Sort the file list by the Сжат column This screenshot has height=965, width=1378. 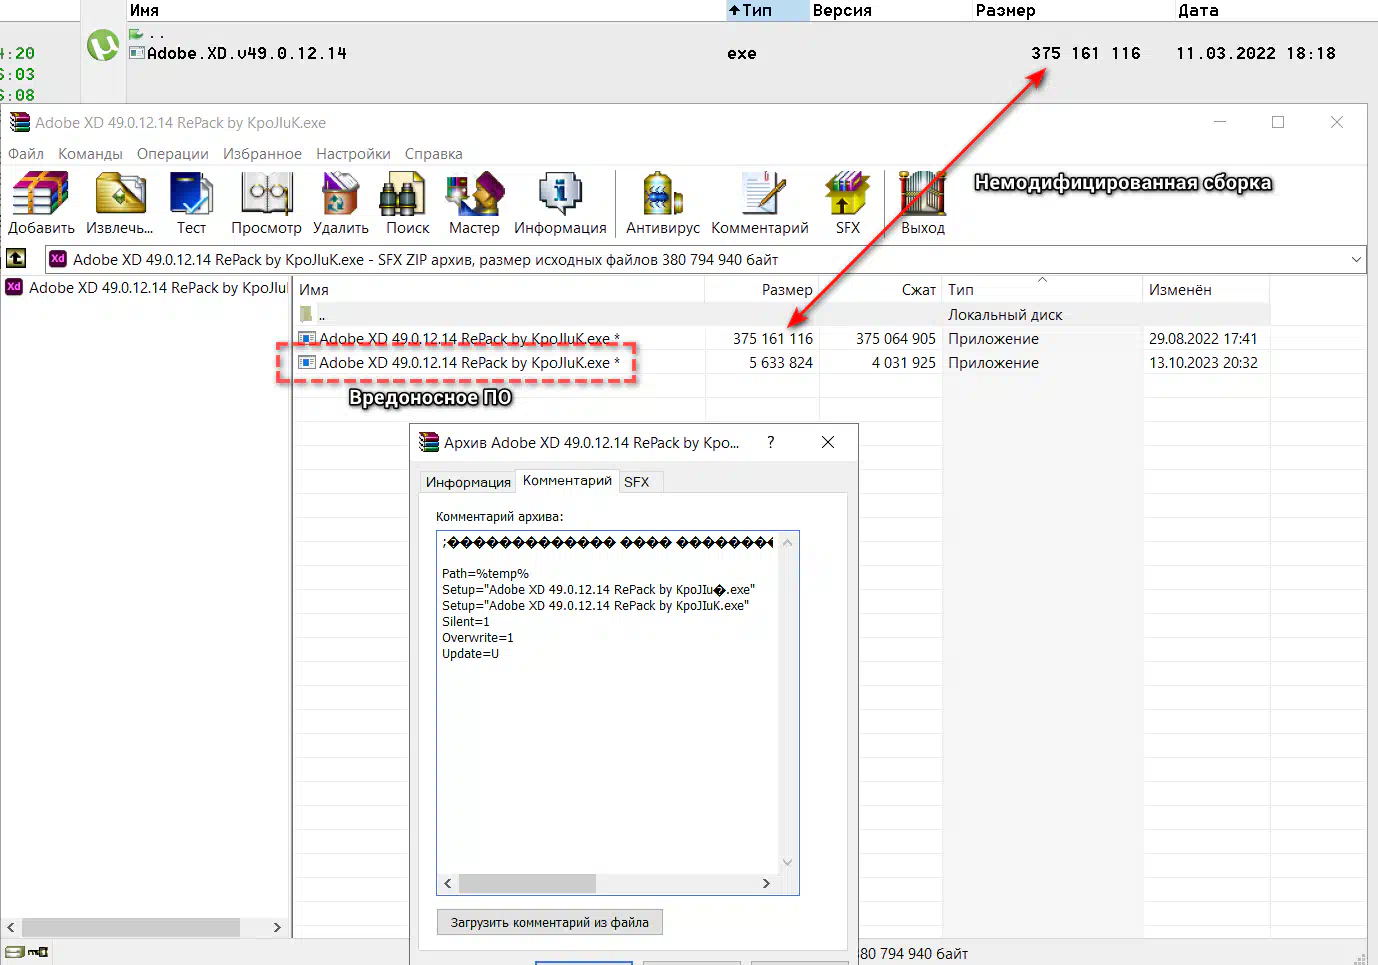click(x=881, y=289)
